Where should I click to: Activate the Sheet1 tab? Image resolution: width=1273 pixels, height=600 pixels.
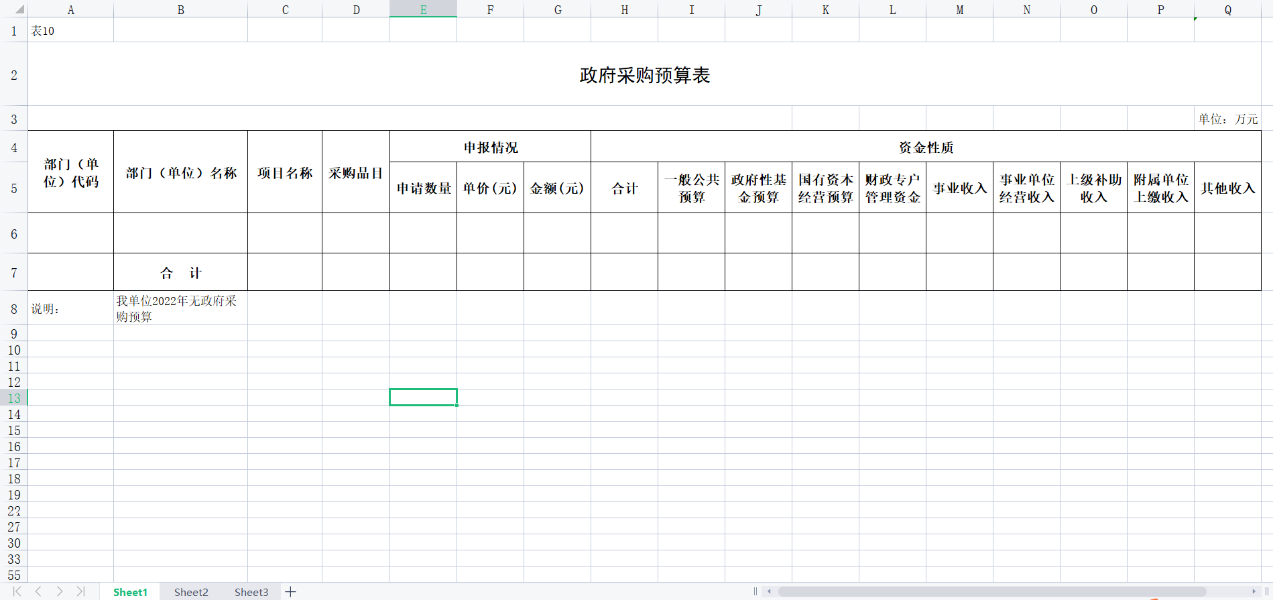pyautogui.click(x=129, y=591)
